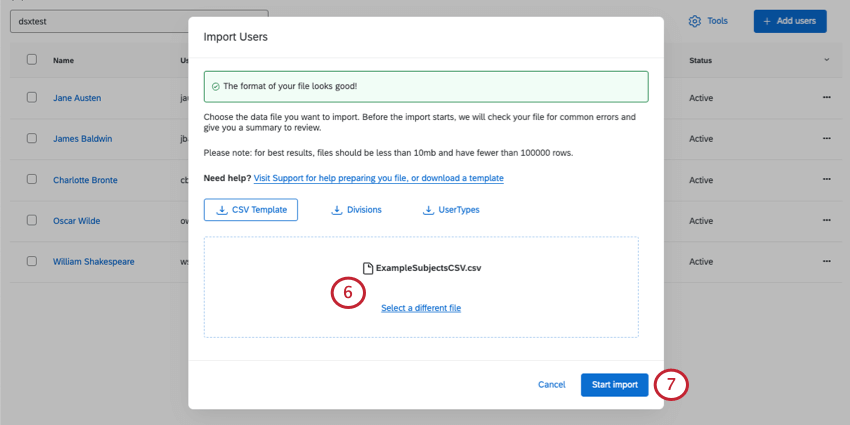Viewport: 850px width, 425px height.
Task: Sort by the Name column header
Action: 64,61
